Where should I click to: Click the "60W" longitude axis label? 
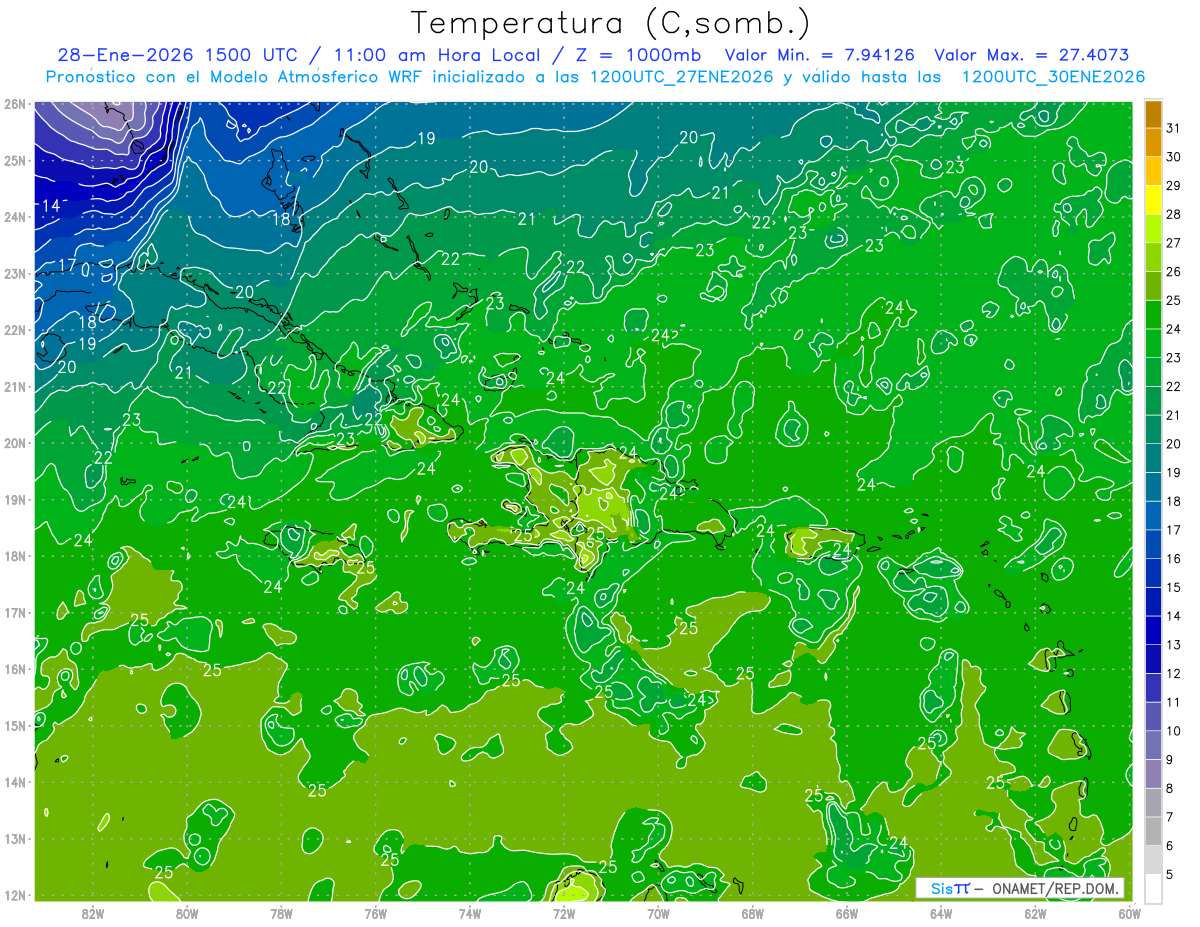coord(1129,913)
